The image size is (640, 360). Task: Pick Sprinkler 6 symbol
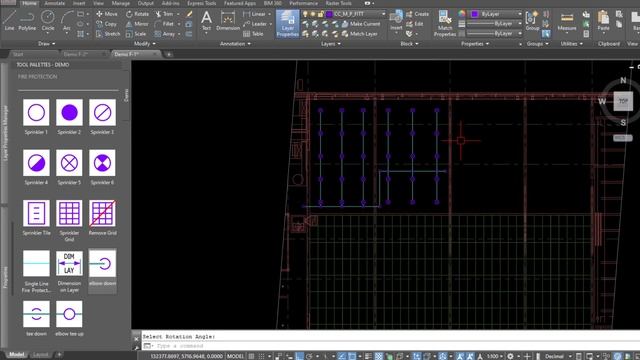[102, 167]
